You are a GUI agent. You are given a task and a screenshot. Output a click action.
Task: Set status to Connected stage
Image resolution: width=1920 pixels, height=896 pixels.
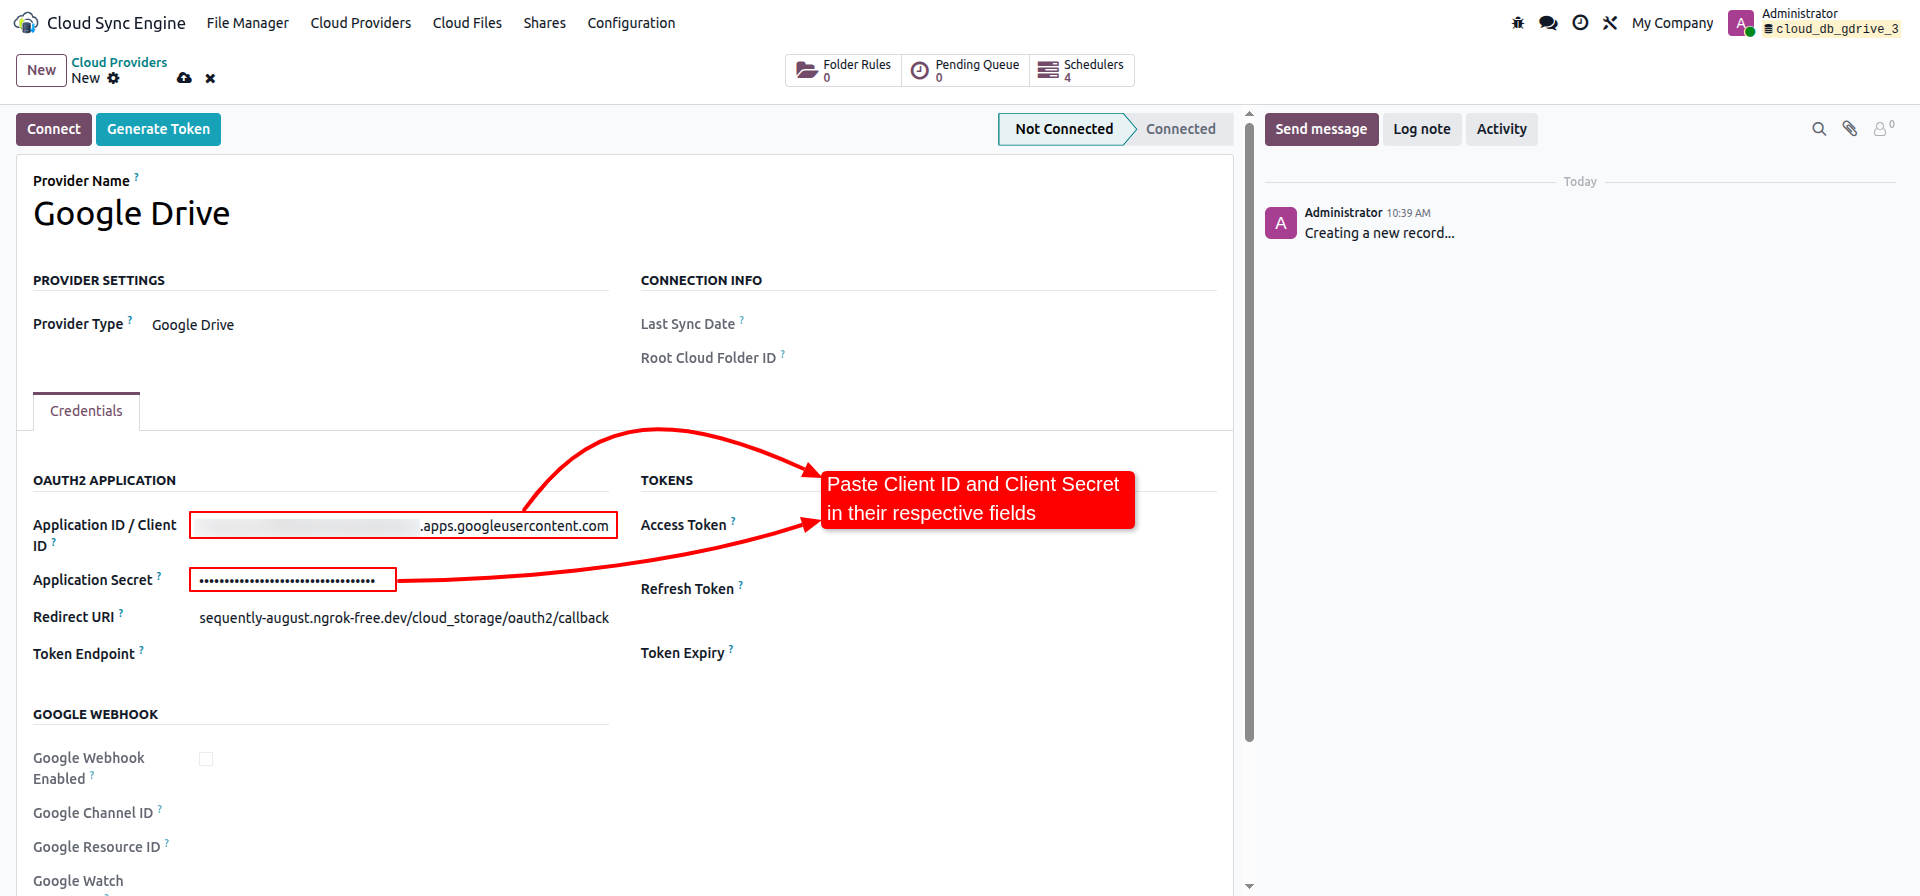(1180, 129)
